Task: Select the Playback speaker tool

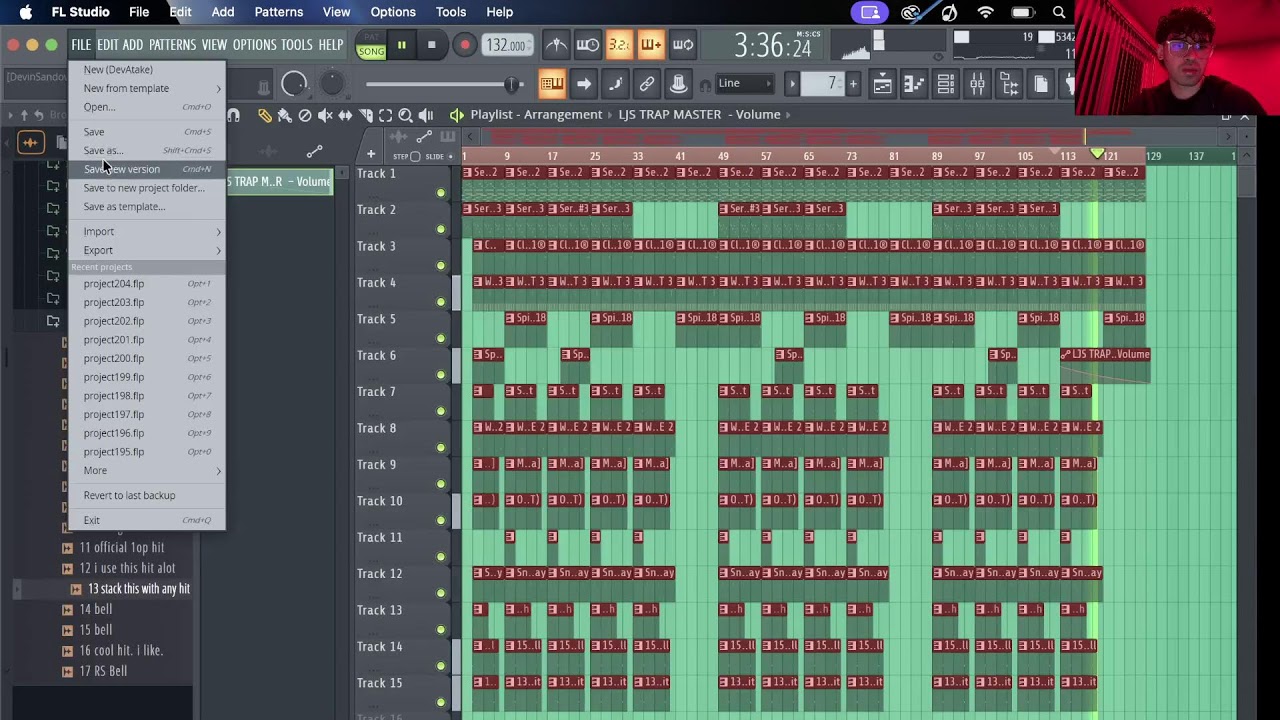Action: (426, 116)
